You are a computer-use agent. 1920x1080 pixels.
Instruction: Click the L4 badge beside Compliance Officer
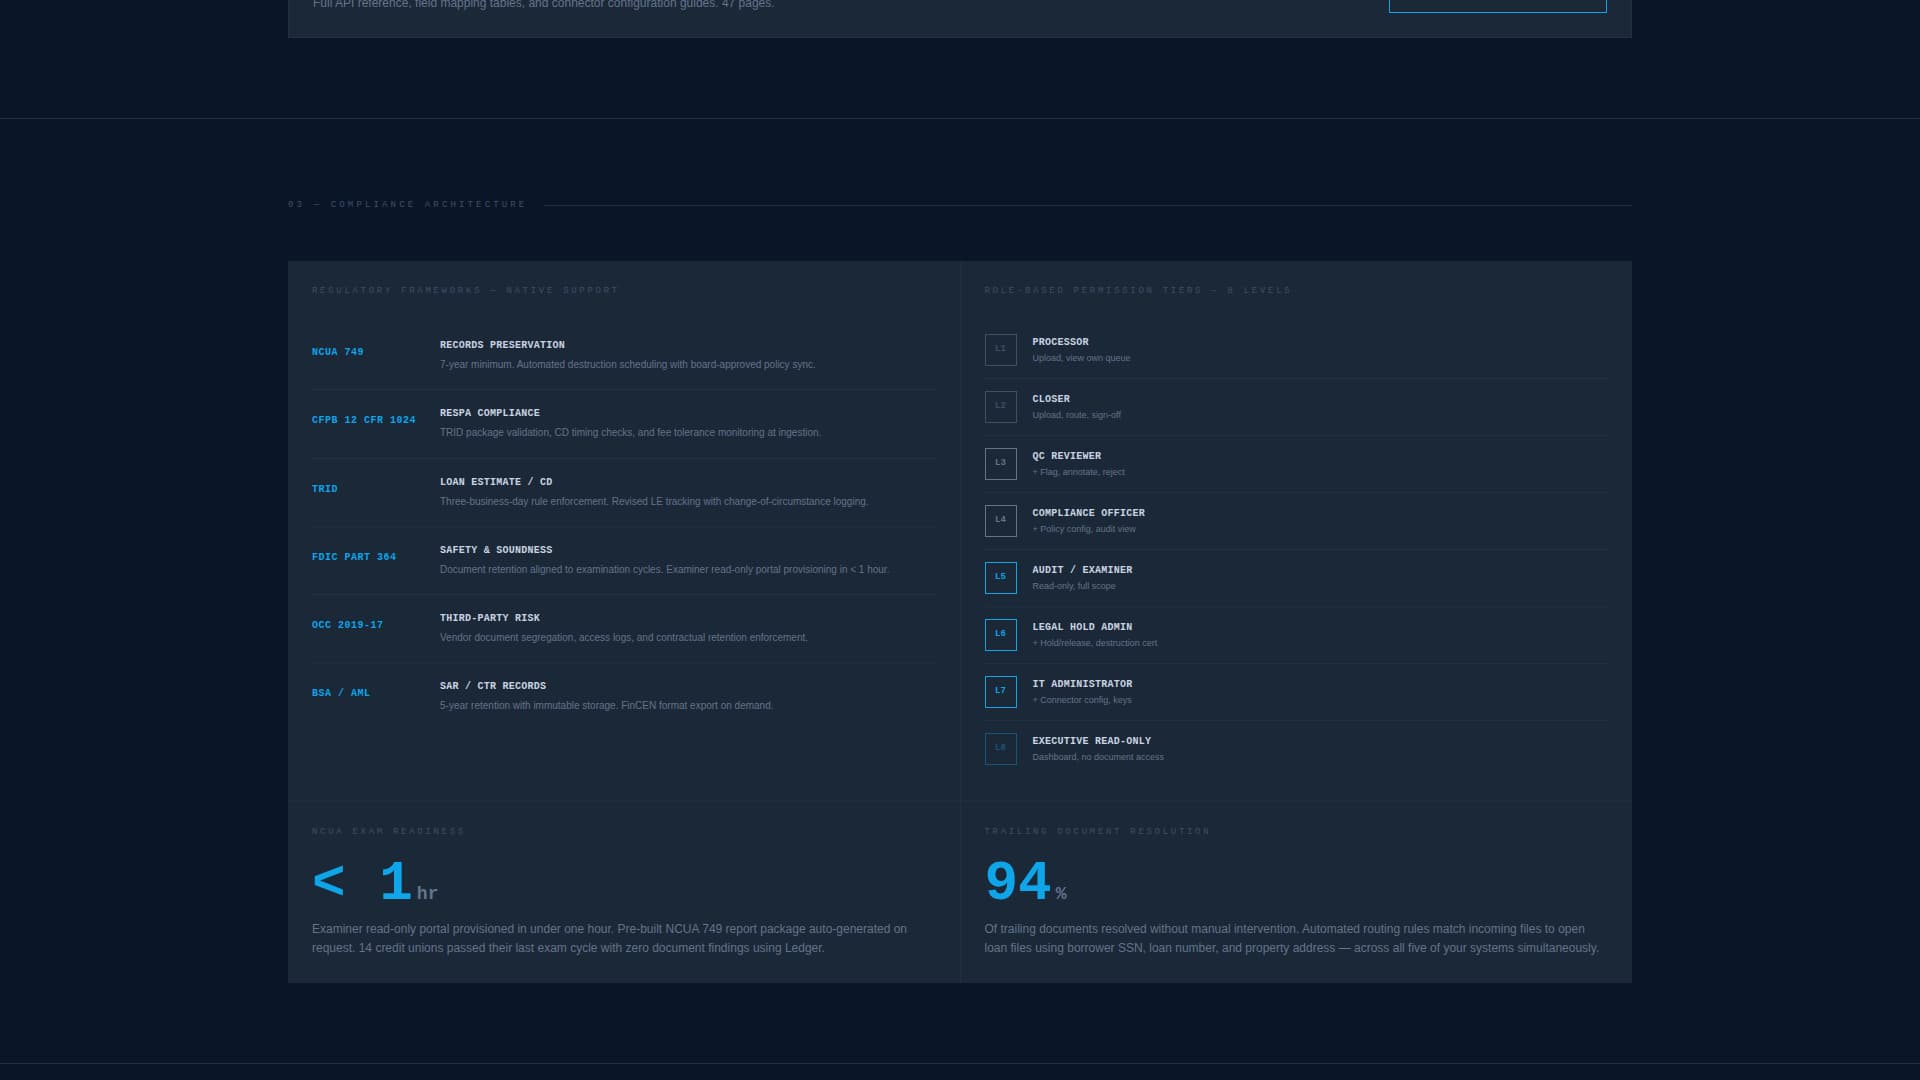[x=1000, y=520]
